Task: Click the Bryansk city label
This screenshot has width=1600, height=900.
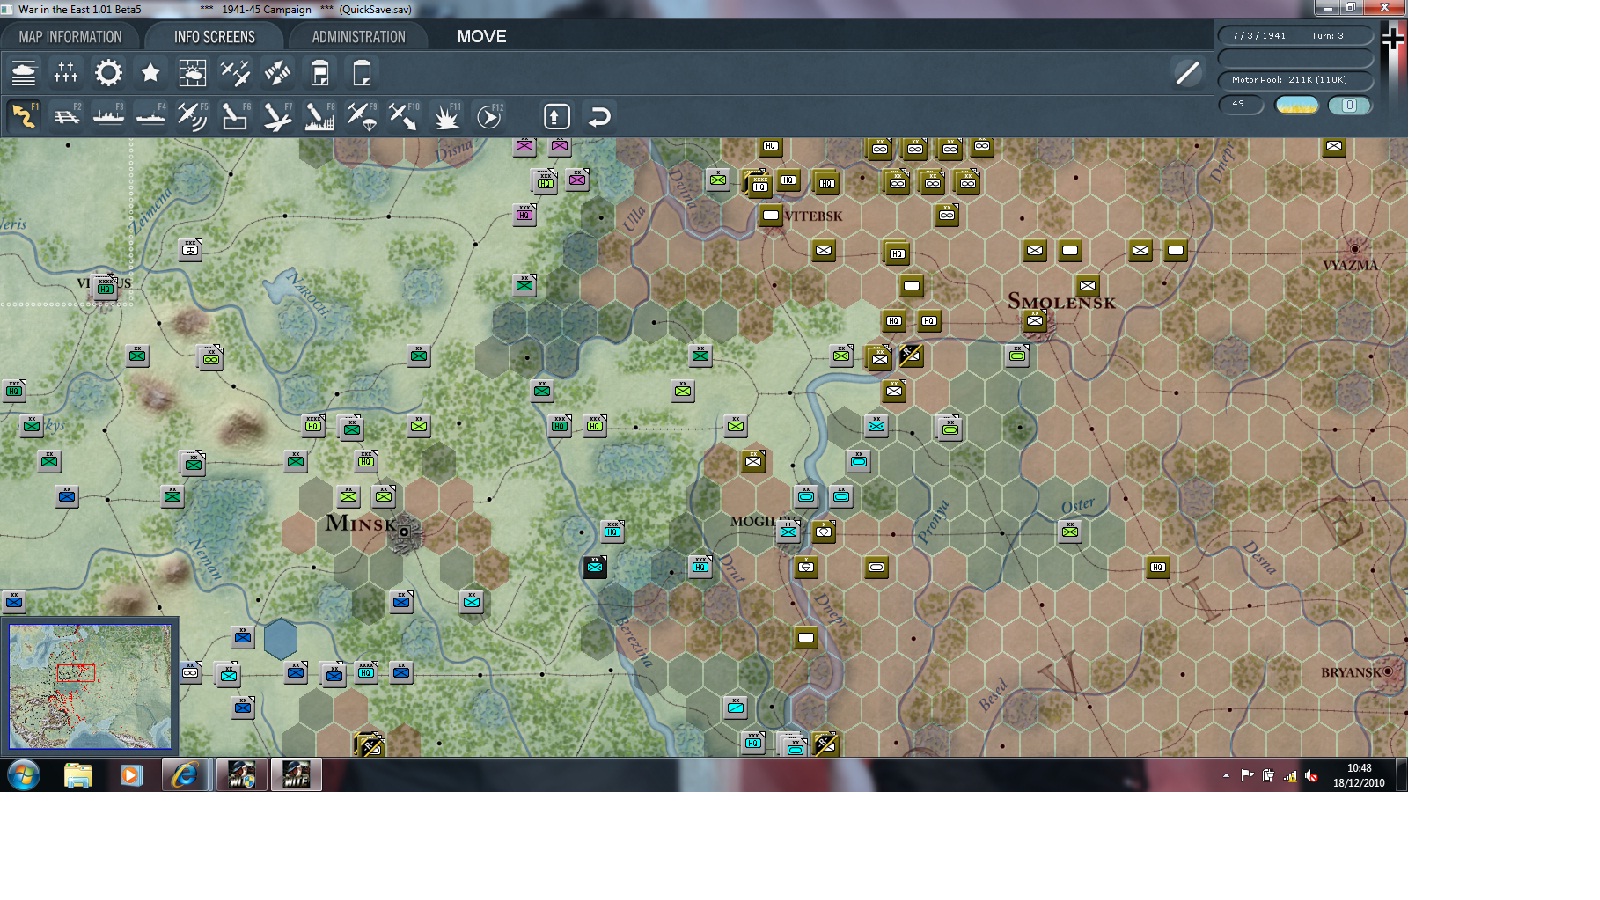Action: pyautogui.click(x=1351, y=673)
